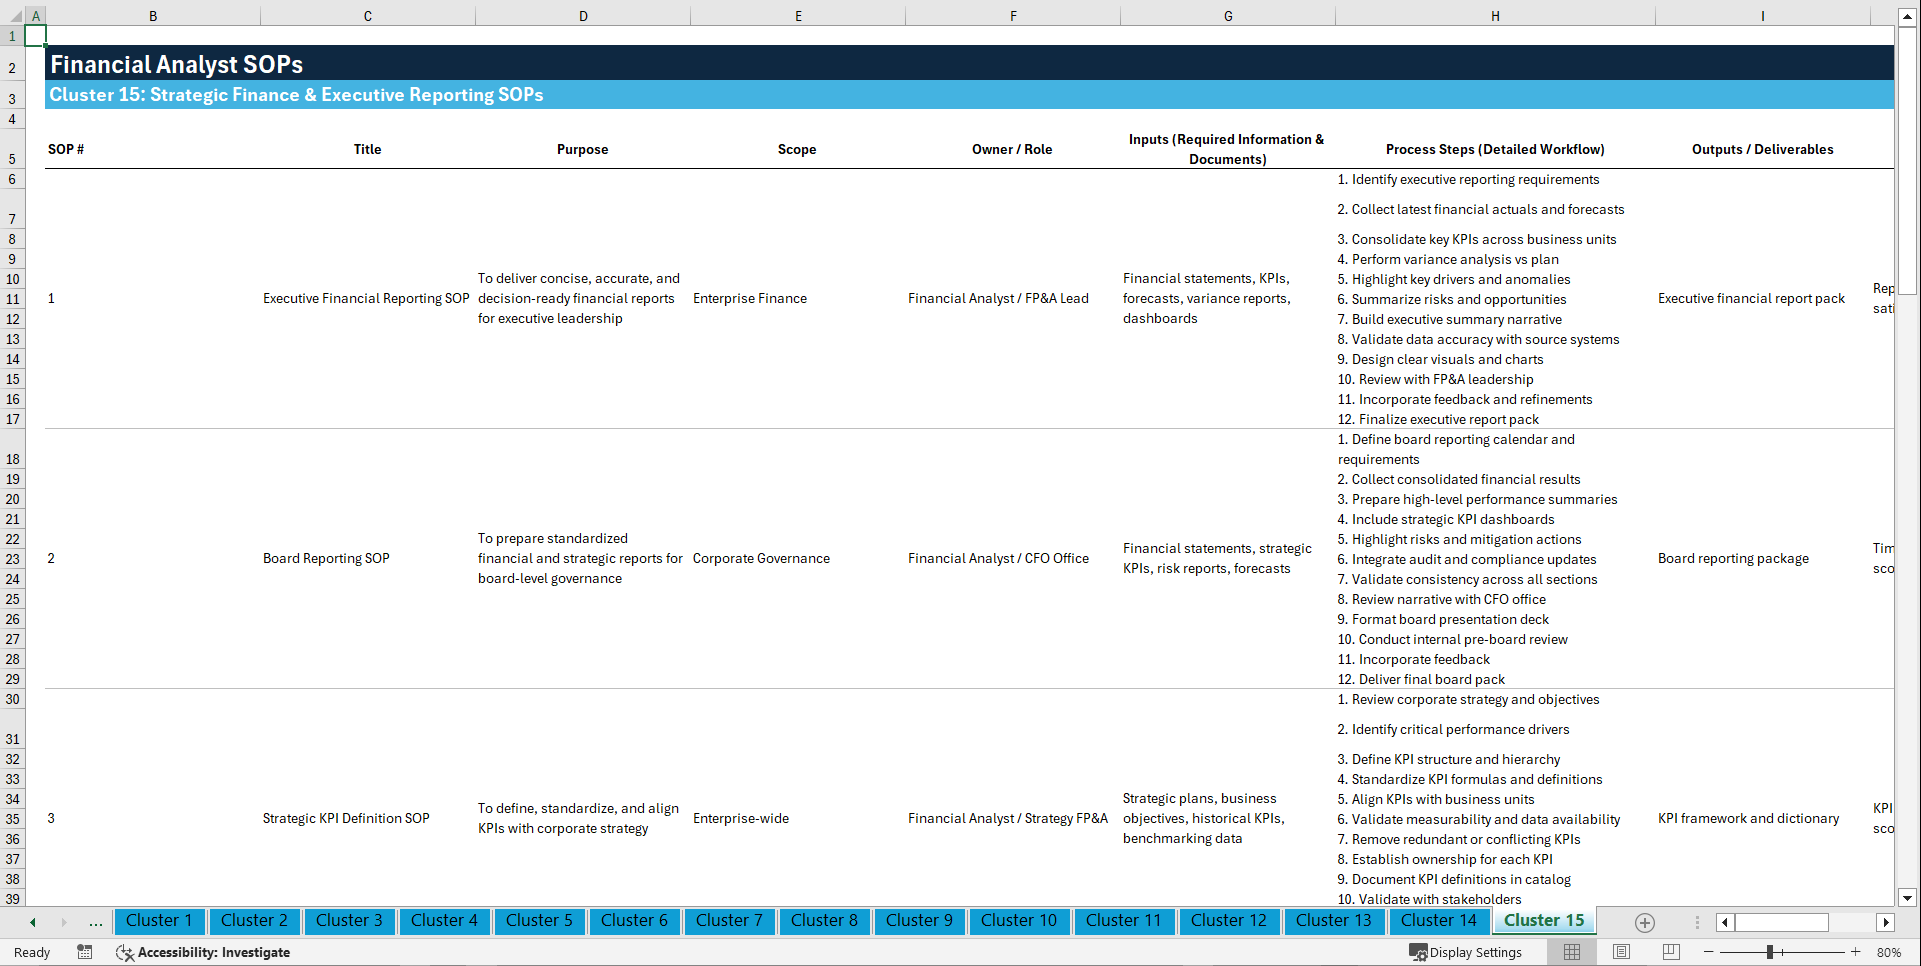Add a new worksheet with the plus icon
The image size is (1921, 966).
pyautogui.click(x=1643, y=922)
